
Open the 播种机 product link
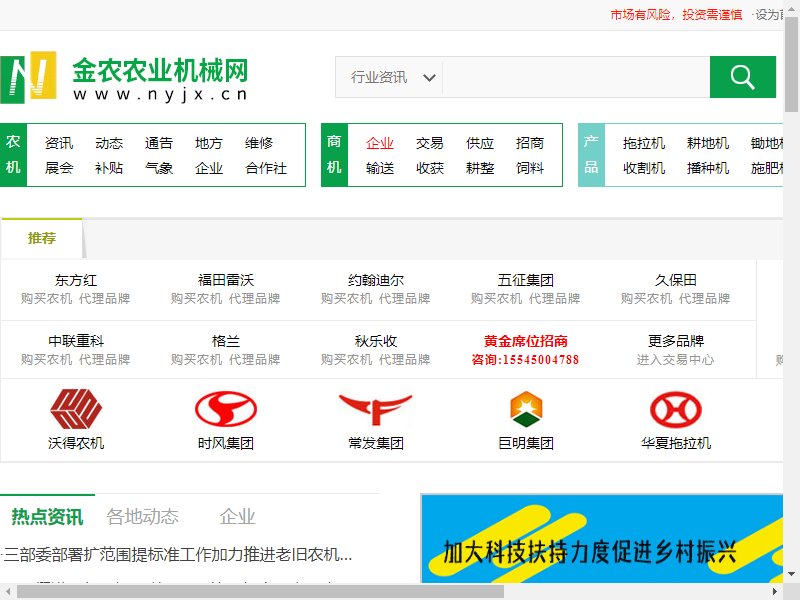coord(708,168)
